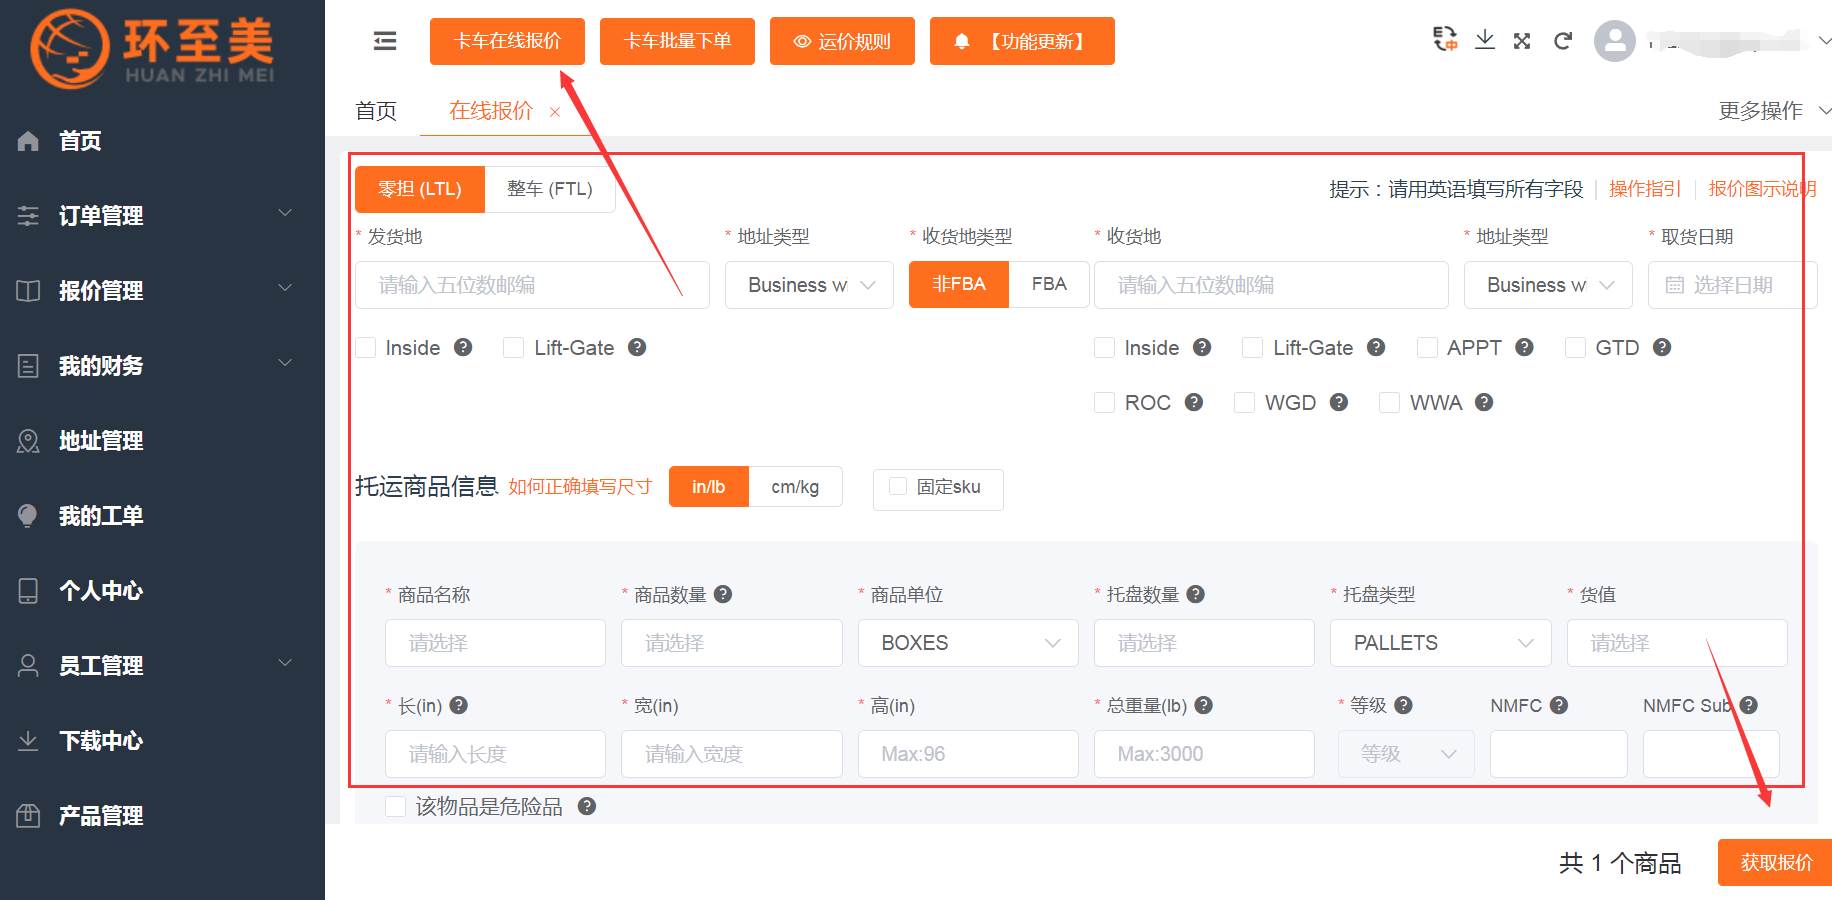Click help icon next to APPT
Screen dimensions: 1832x900
pyautogui.click(x=1524, y=347)
